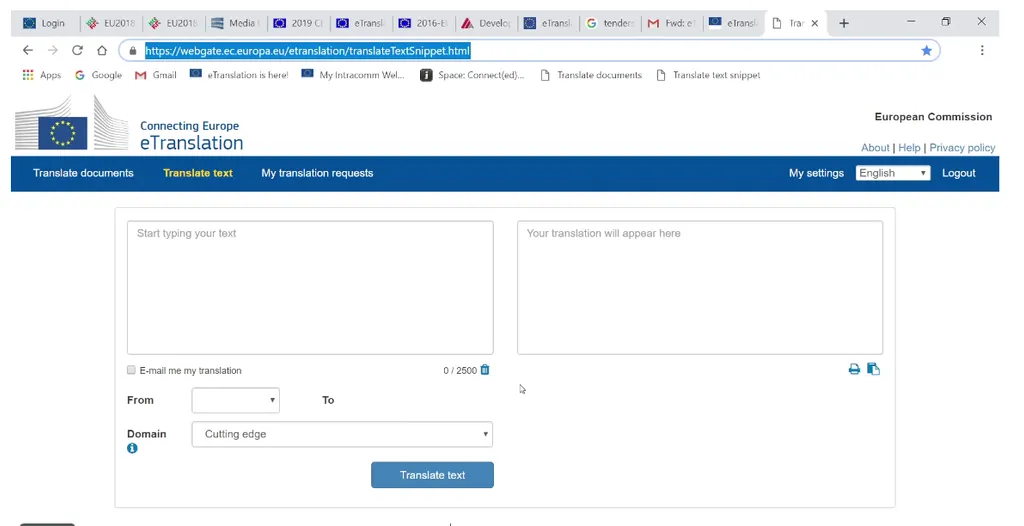Switch to the '2019 C' tab
This screenshot has height=526, width=1024.
[298, 23]
